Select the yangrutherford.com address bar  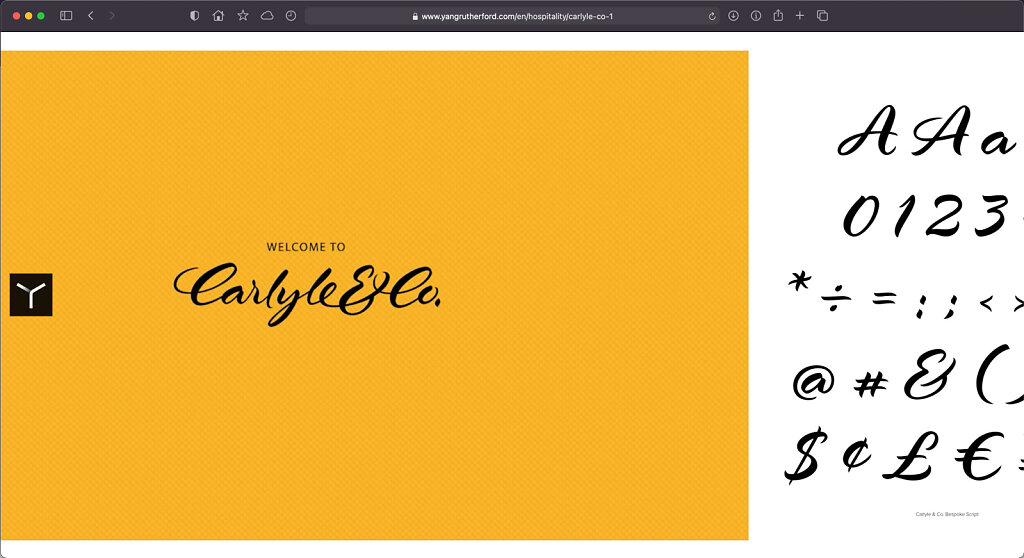(x=512, y=16)
